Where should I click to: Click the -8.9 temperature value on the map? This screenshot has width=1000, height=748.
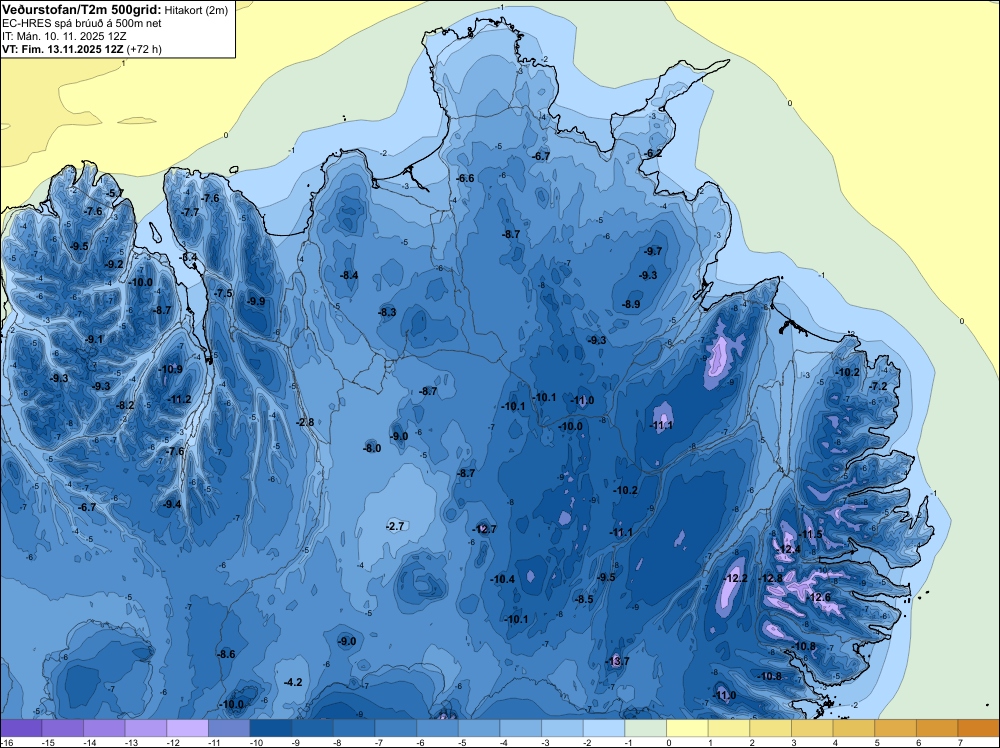tap(631, 305)
